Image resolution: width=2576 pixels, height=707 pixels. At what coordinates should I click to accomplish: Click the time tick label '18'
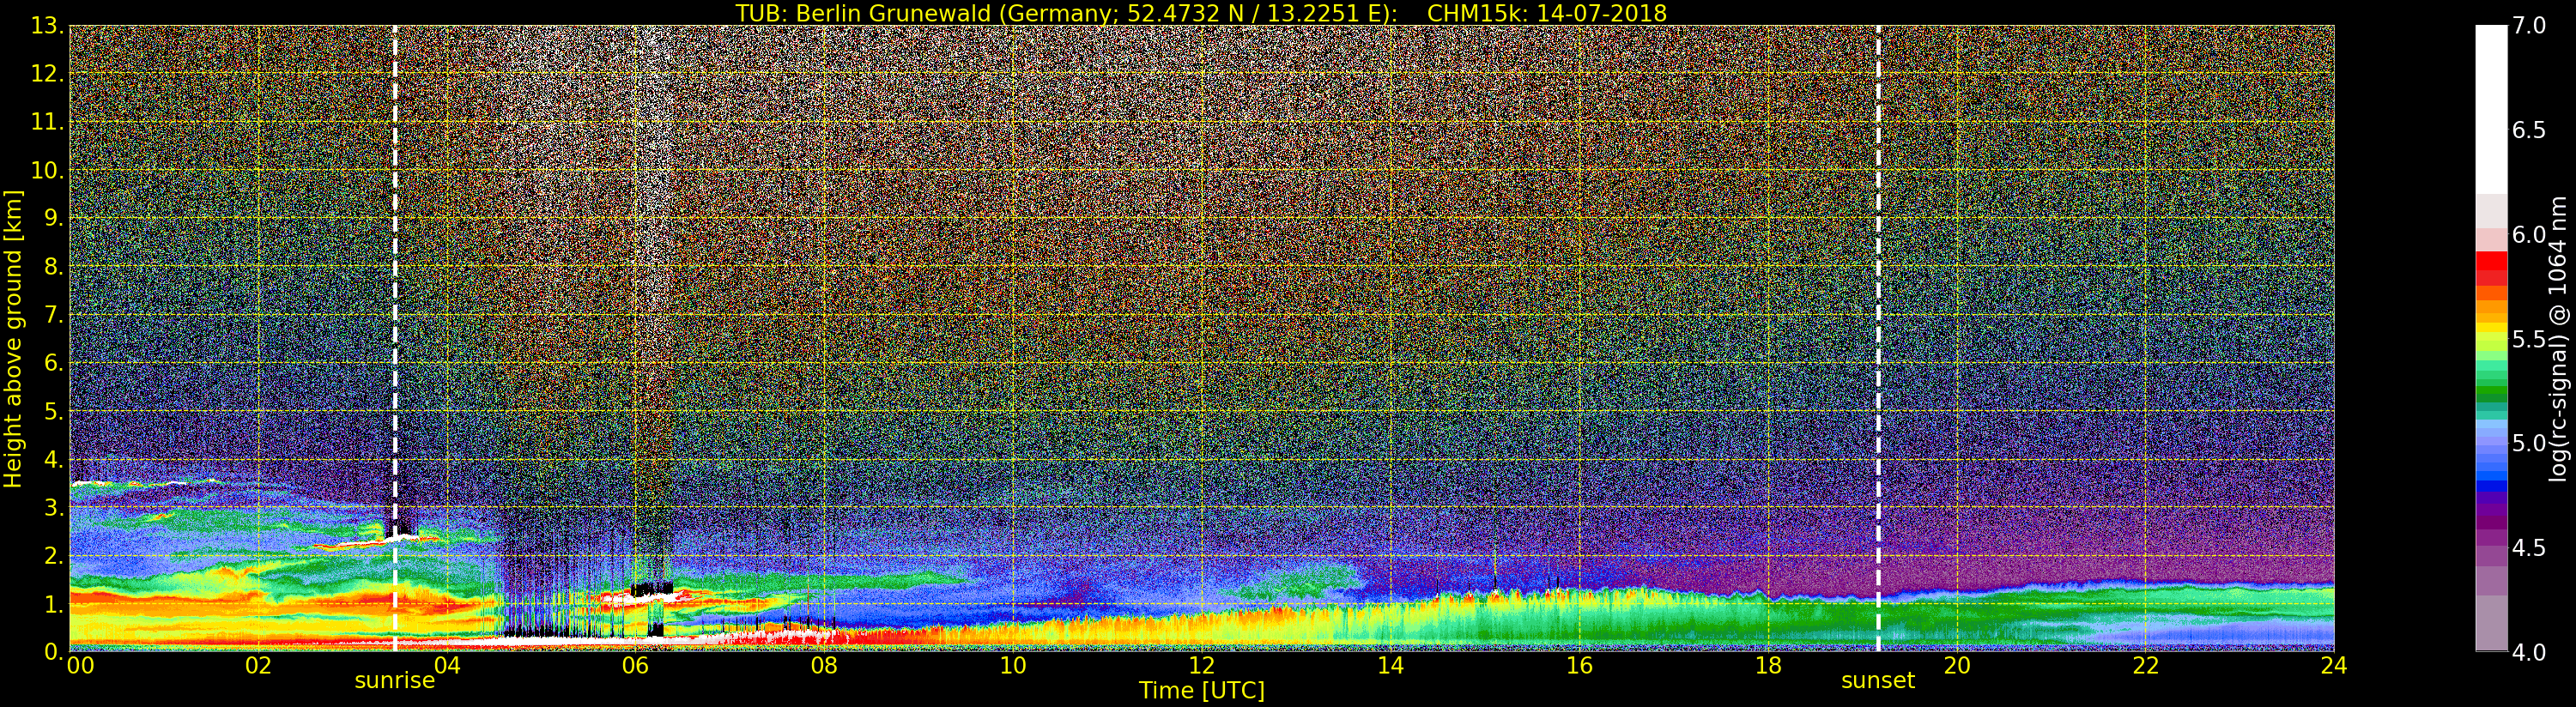1768,666
